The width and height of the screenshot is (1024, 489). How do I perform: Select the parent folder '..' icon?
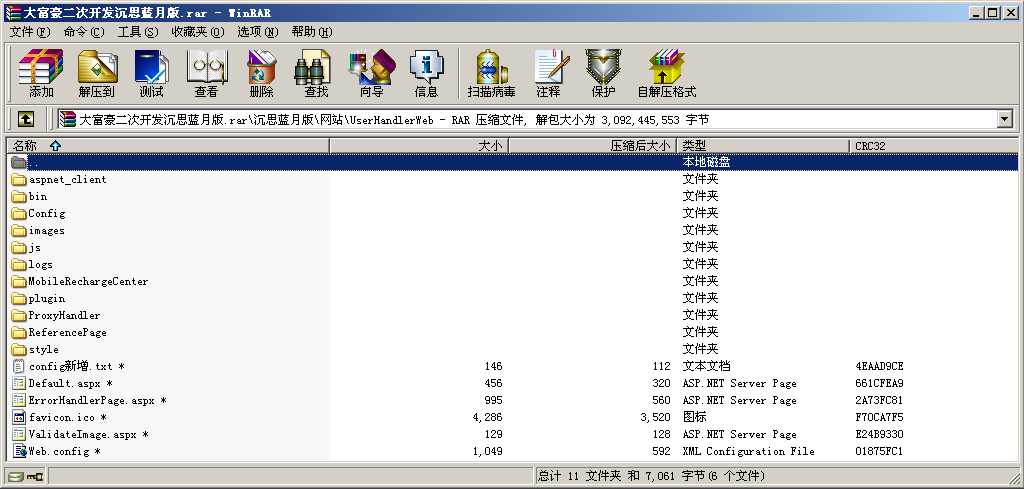[x=20, y=162]
